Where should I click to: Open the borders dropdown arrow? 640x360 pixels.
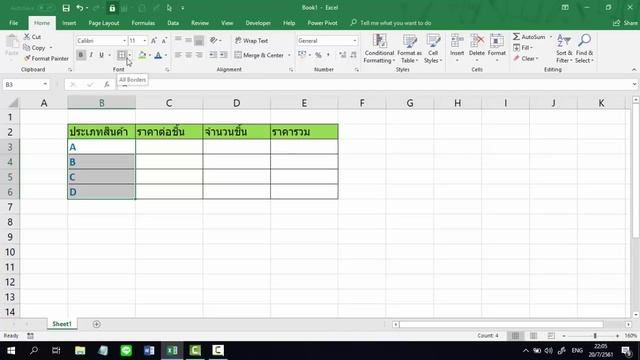coord(129,55)
